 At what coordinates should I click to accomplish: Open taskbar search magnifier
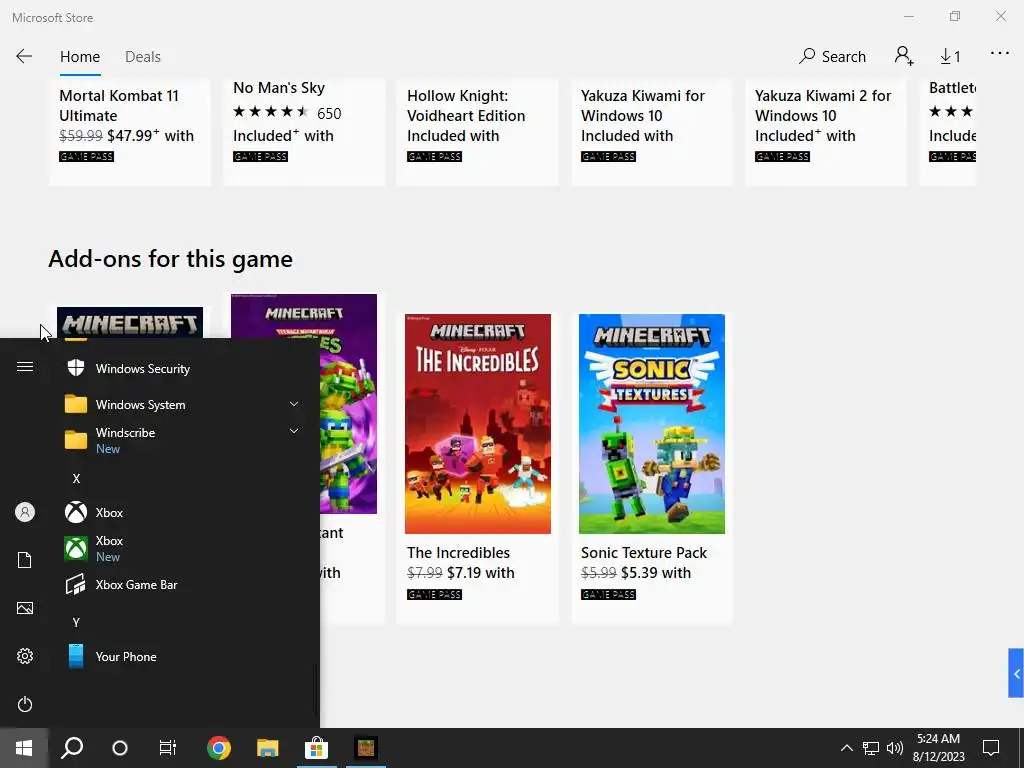point(72,748)
